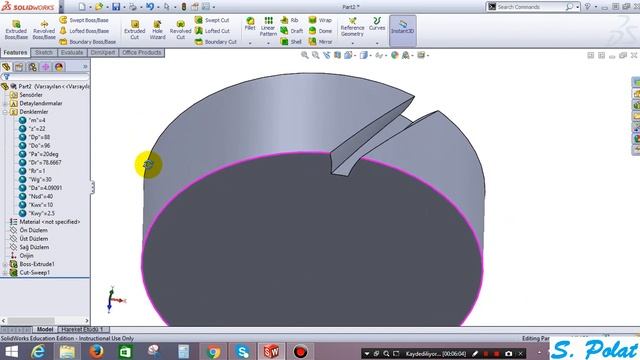Select the Sensörler tree item
640x360 pixels.
[x=26, y=95]
